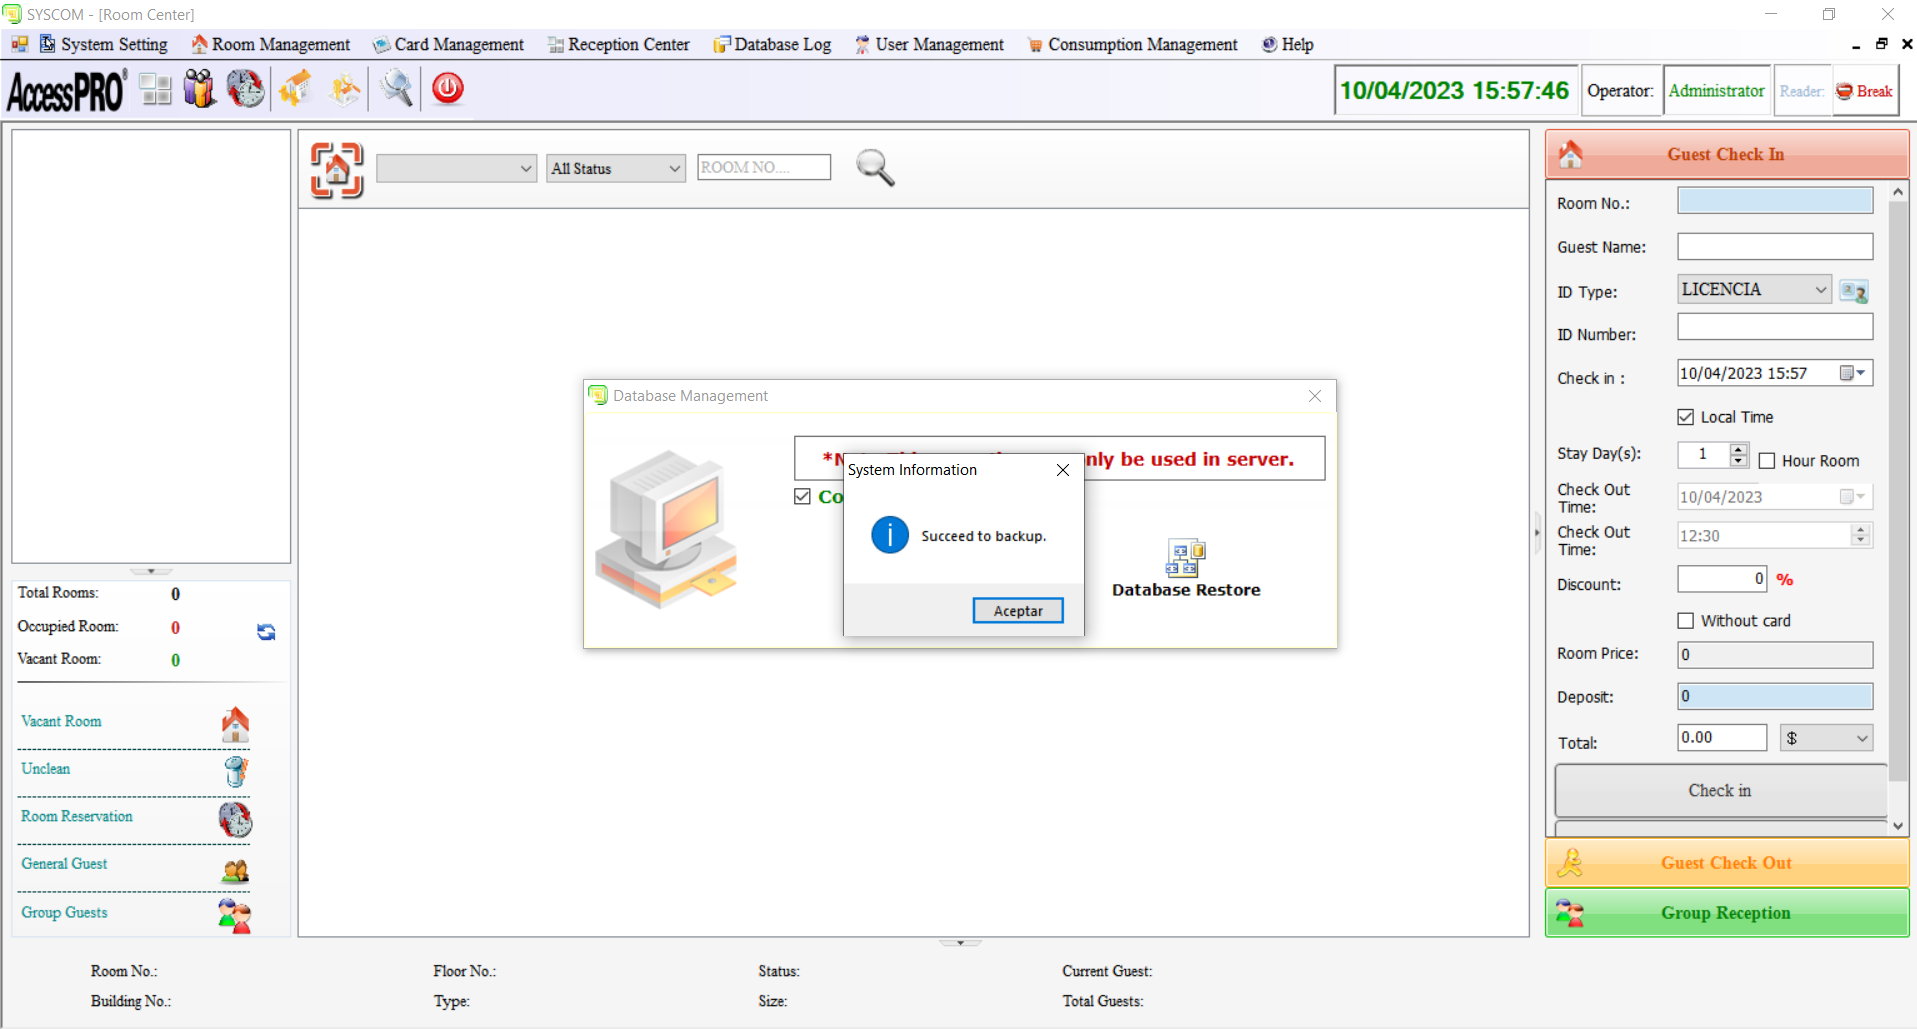
Task: Click the Guest Check Out button
Action: coord(1727,863)
